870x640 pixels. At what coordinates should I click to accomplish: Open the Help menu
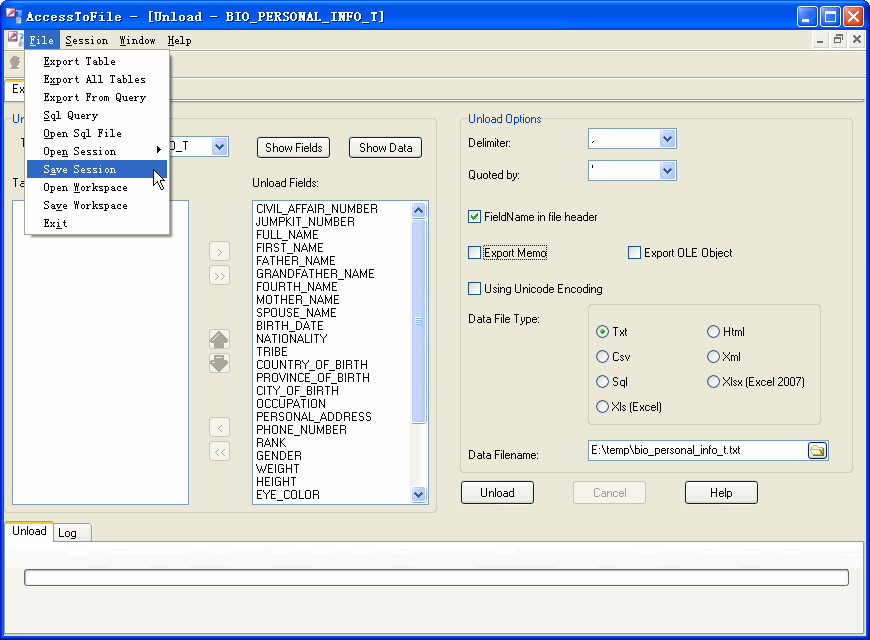[179, 41]
